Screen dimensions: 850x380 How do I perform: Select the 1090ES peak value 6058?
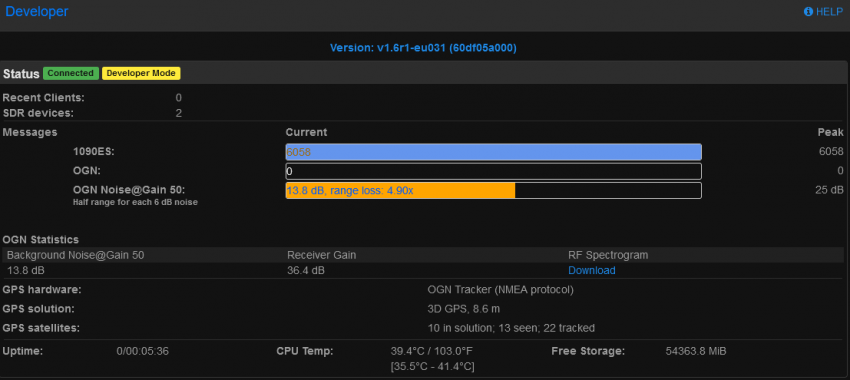(831, 152)
